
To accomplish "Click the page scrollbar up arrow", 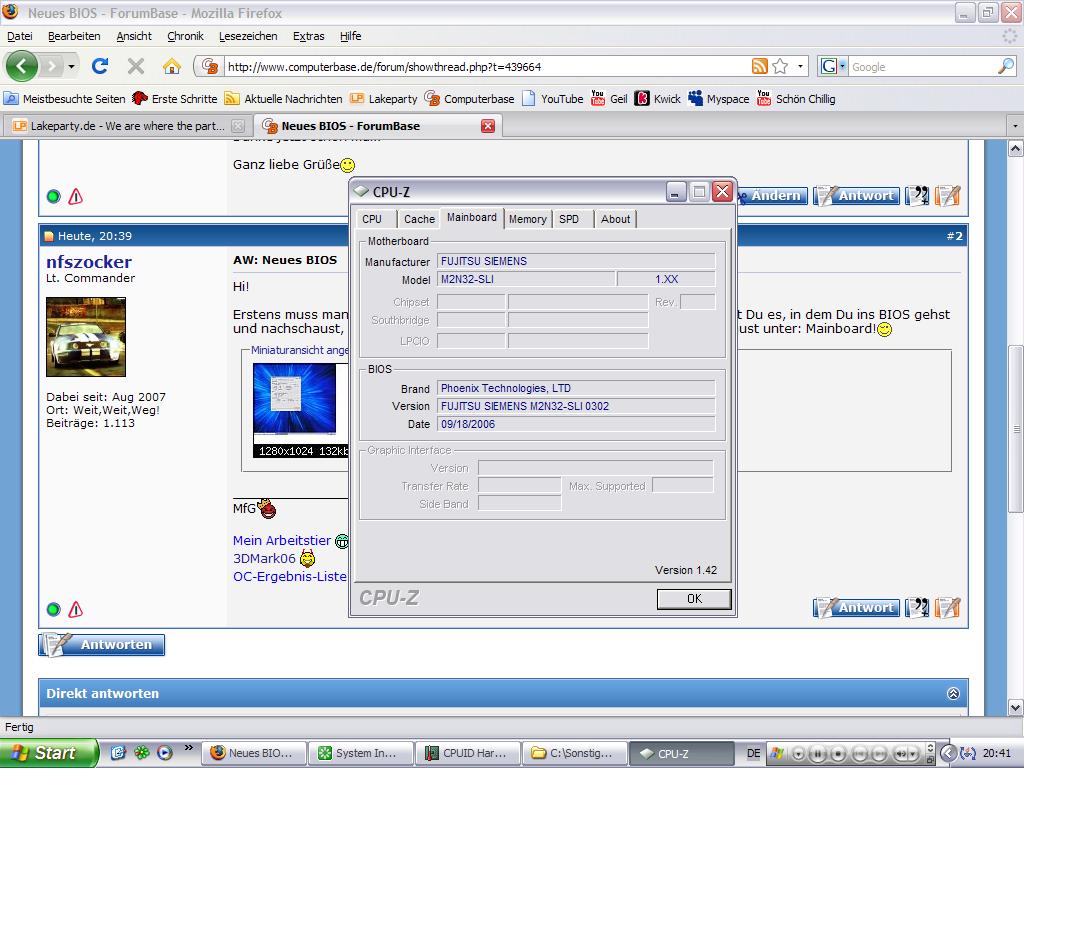I will (1015, 148).
